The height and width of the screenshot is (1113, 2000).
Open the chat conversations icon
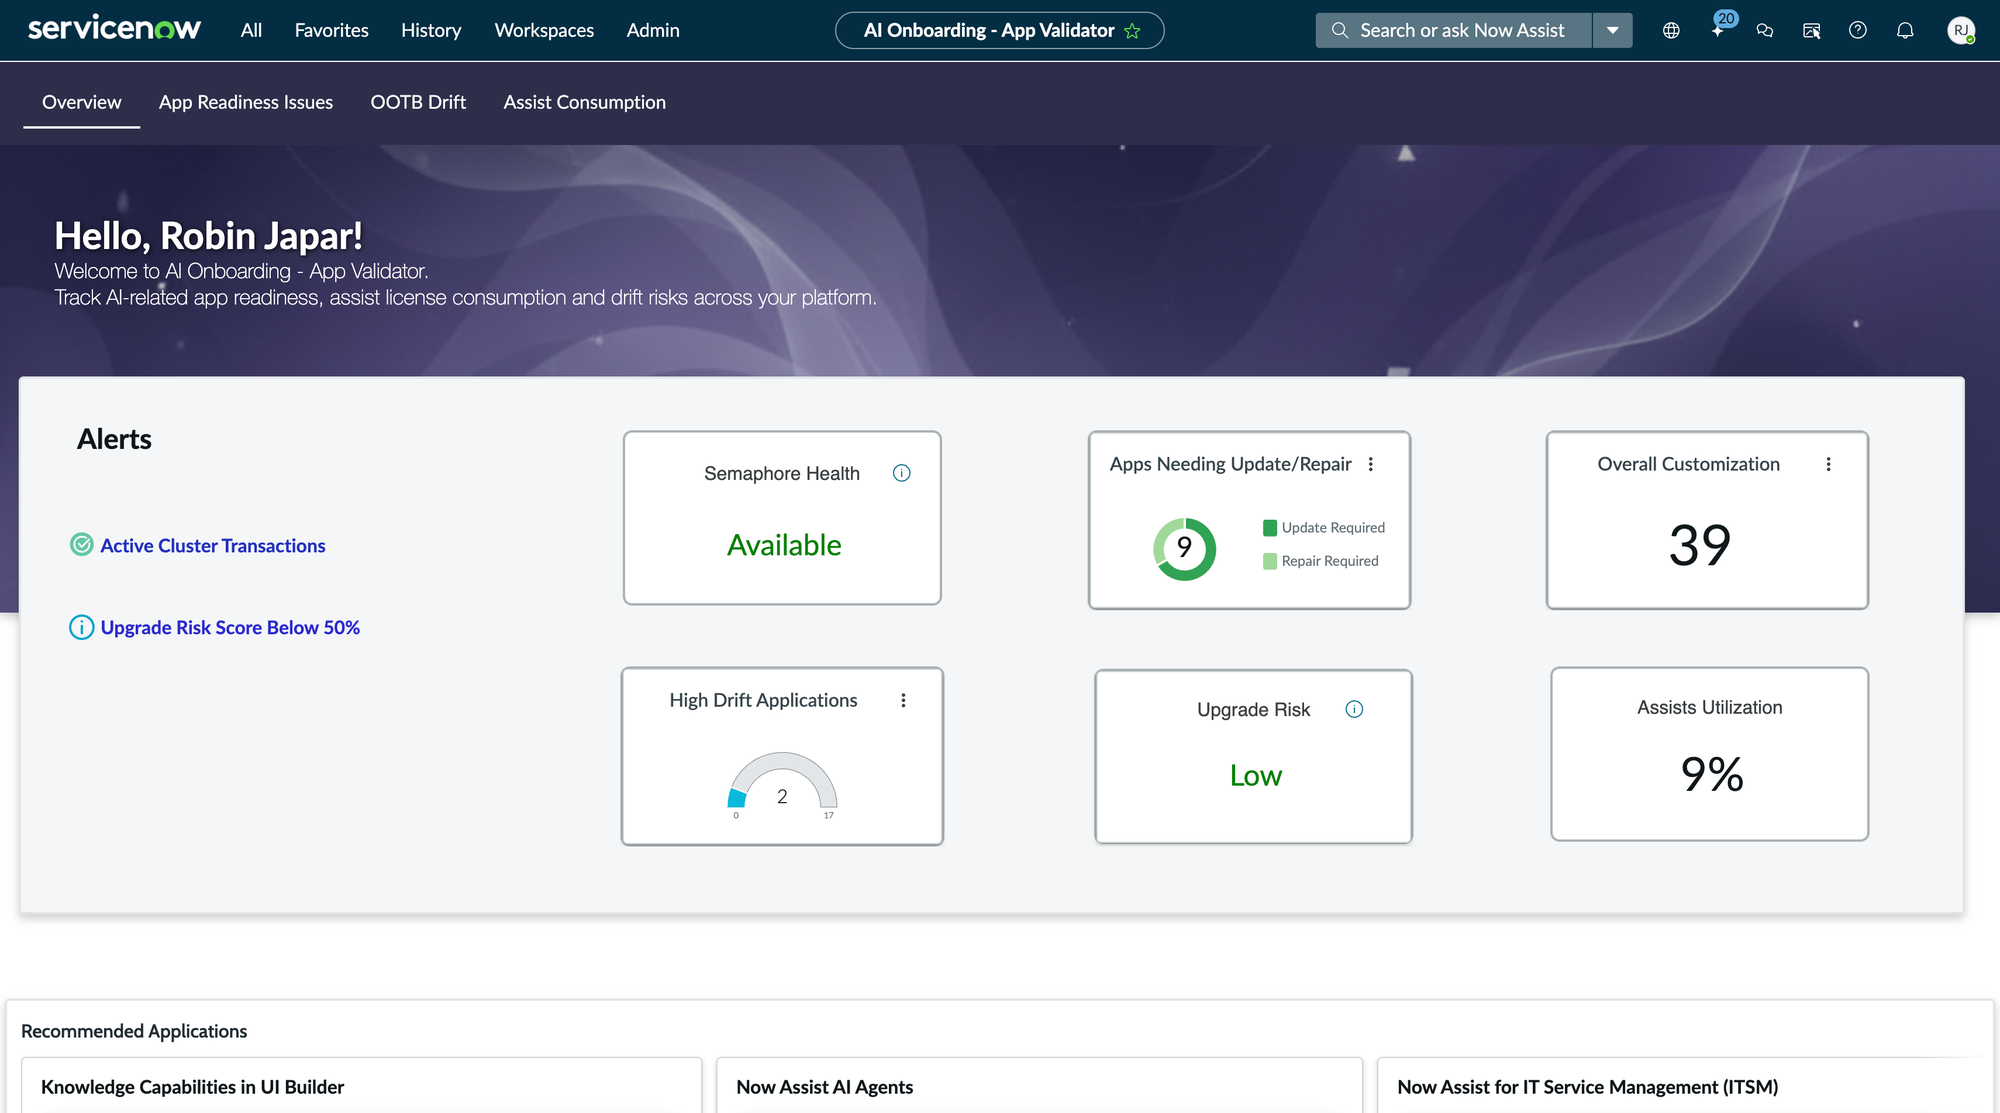[x=1765, y=31]
